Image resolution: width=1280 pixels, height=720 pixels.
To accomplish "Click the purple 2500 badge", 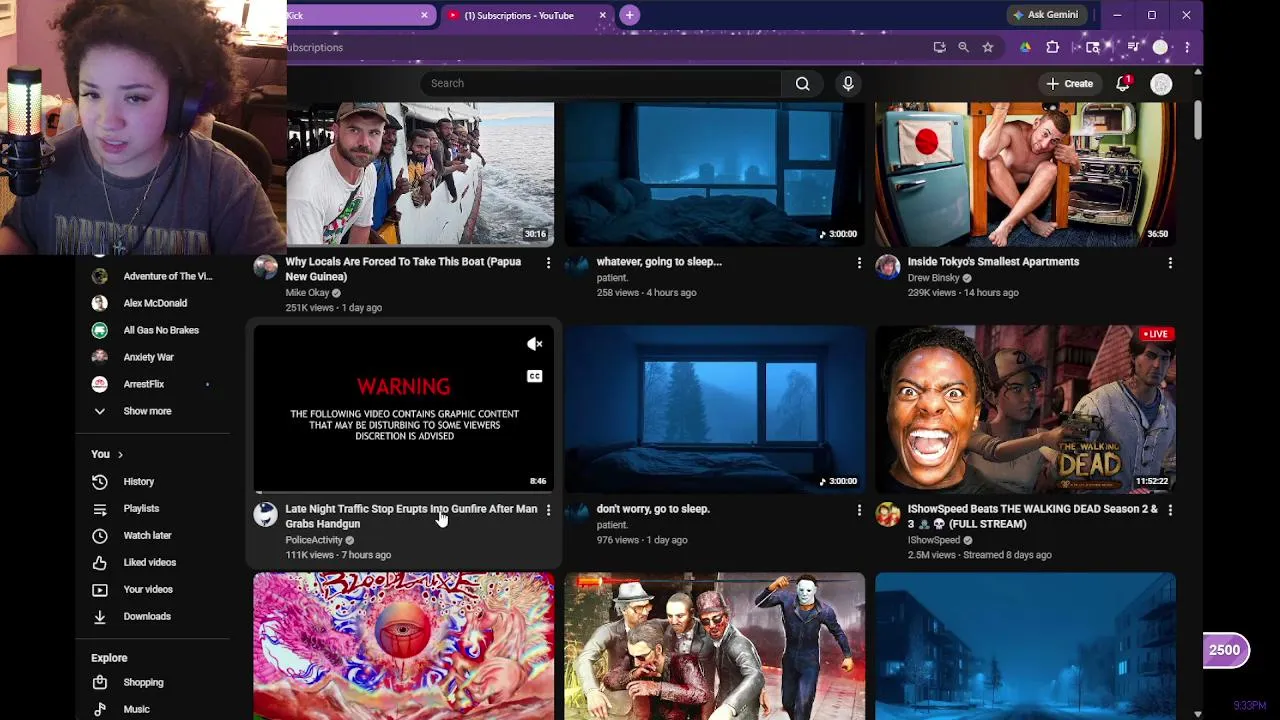I will (x=1225, y=650).
